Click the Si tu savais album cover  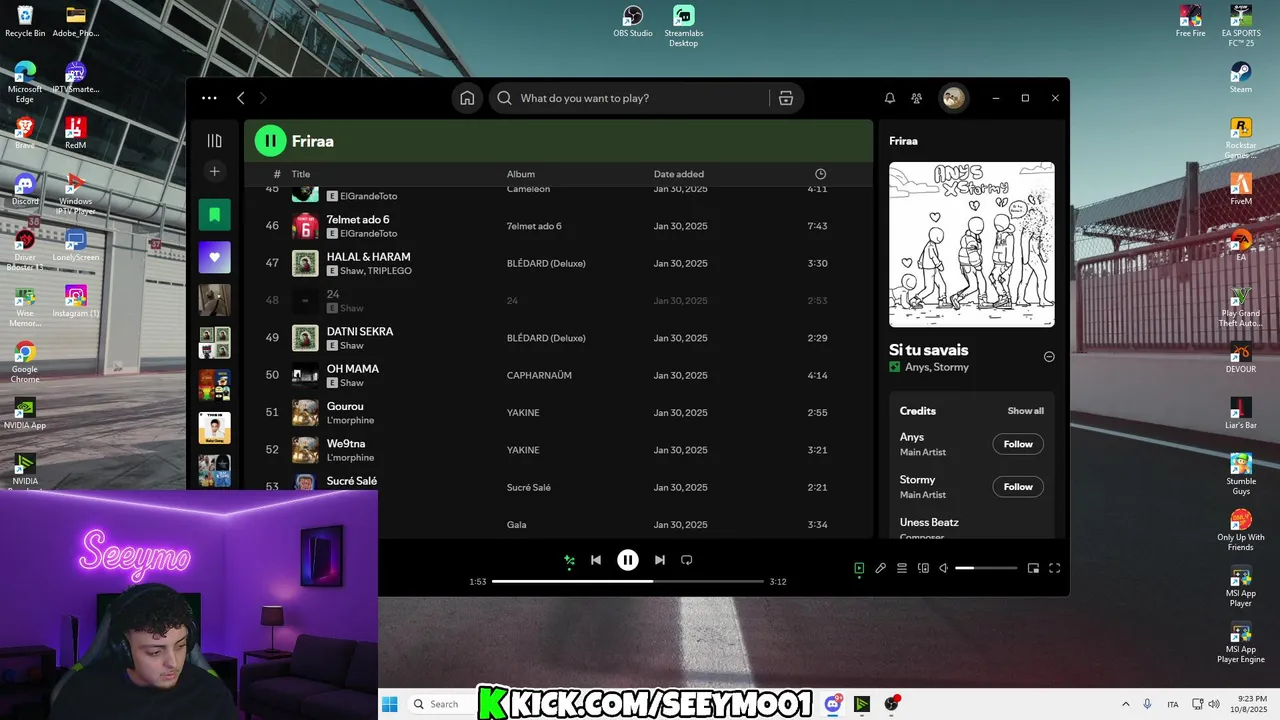coord(972,245)
